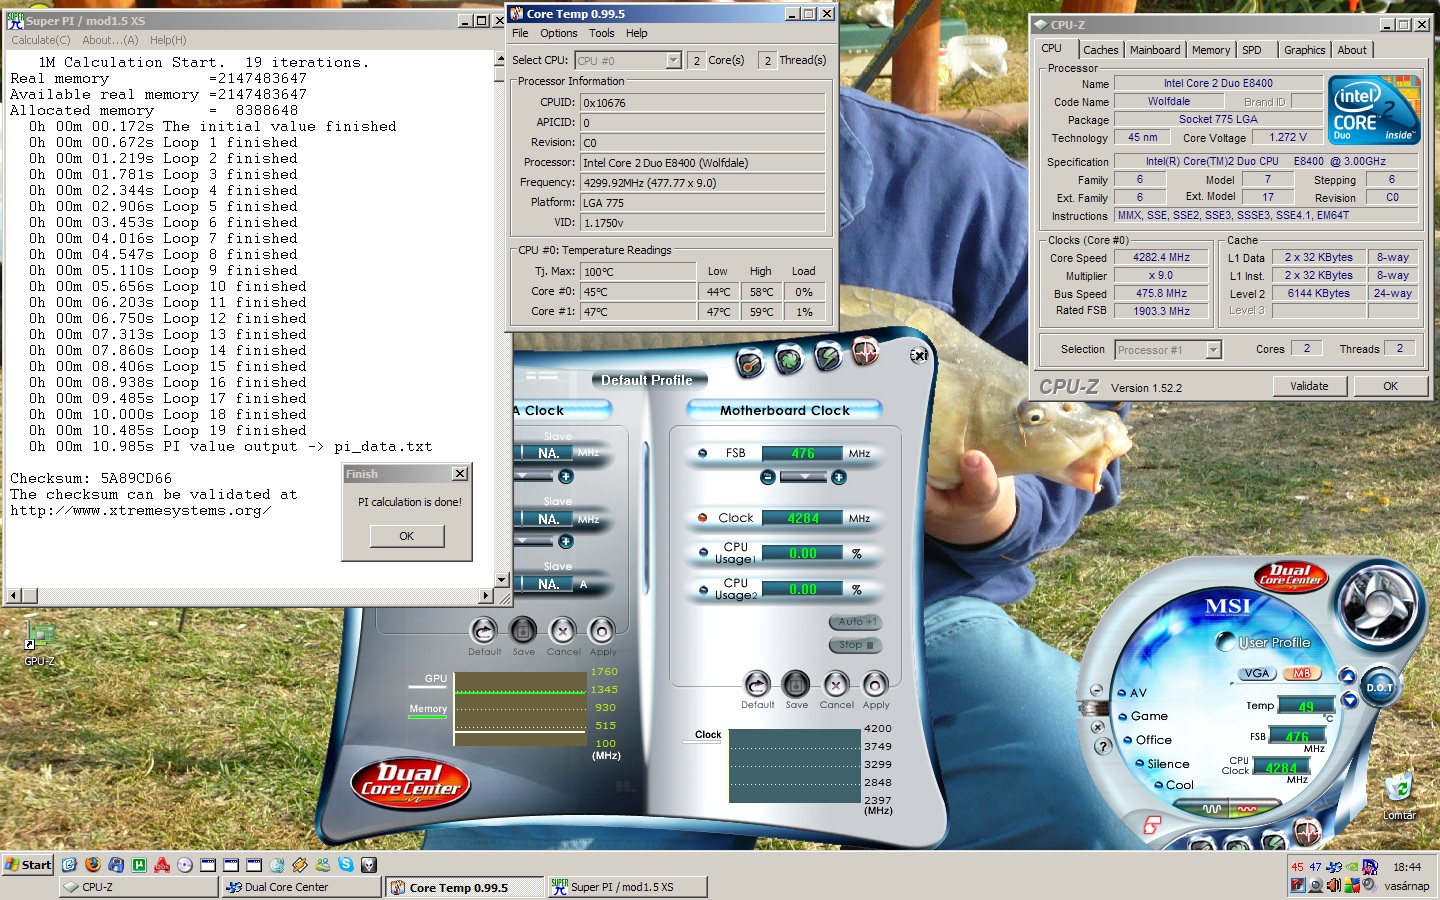
Task: Click Save icon in the VGA Clock section
Action: 523,630
